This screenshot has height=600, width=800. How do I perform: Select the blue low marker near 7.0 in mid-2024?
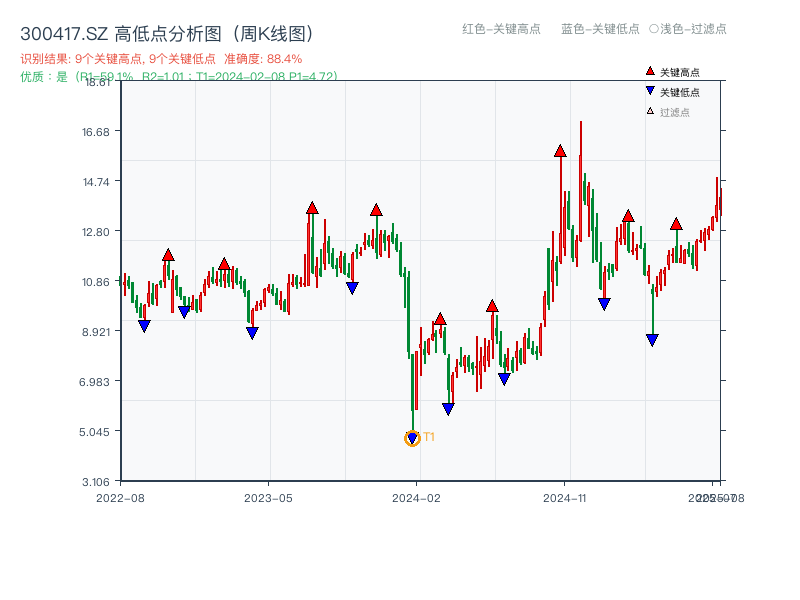pyautogui.click(x=504, y=379)
